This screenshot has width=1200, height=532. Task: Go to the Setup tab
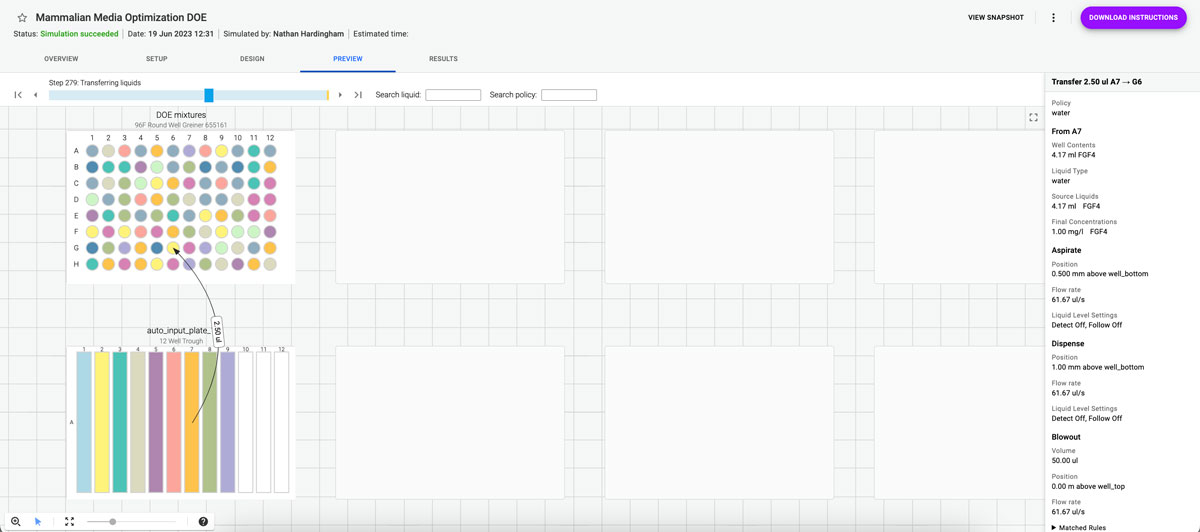click(x=157, y=59)
